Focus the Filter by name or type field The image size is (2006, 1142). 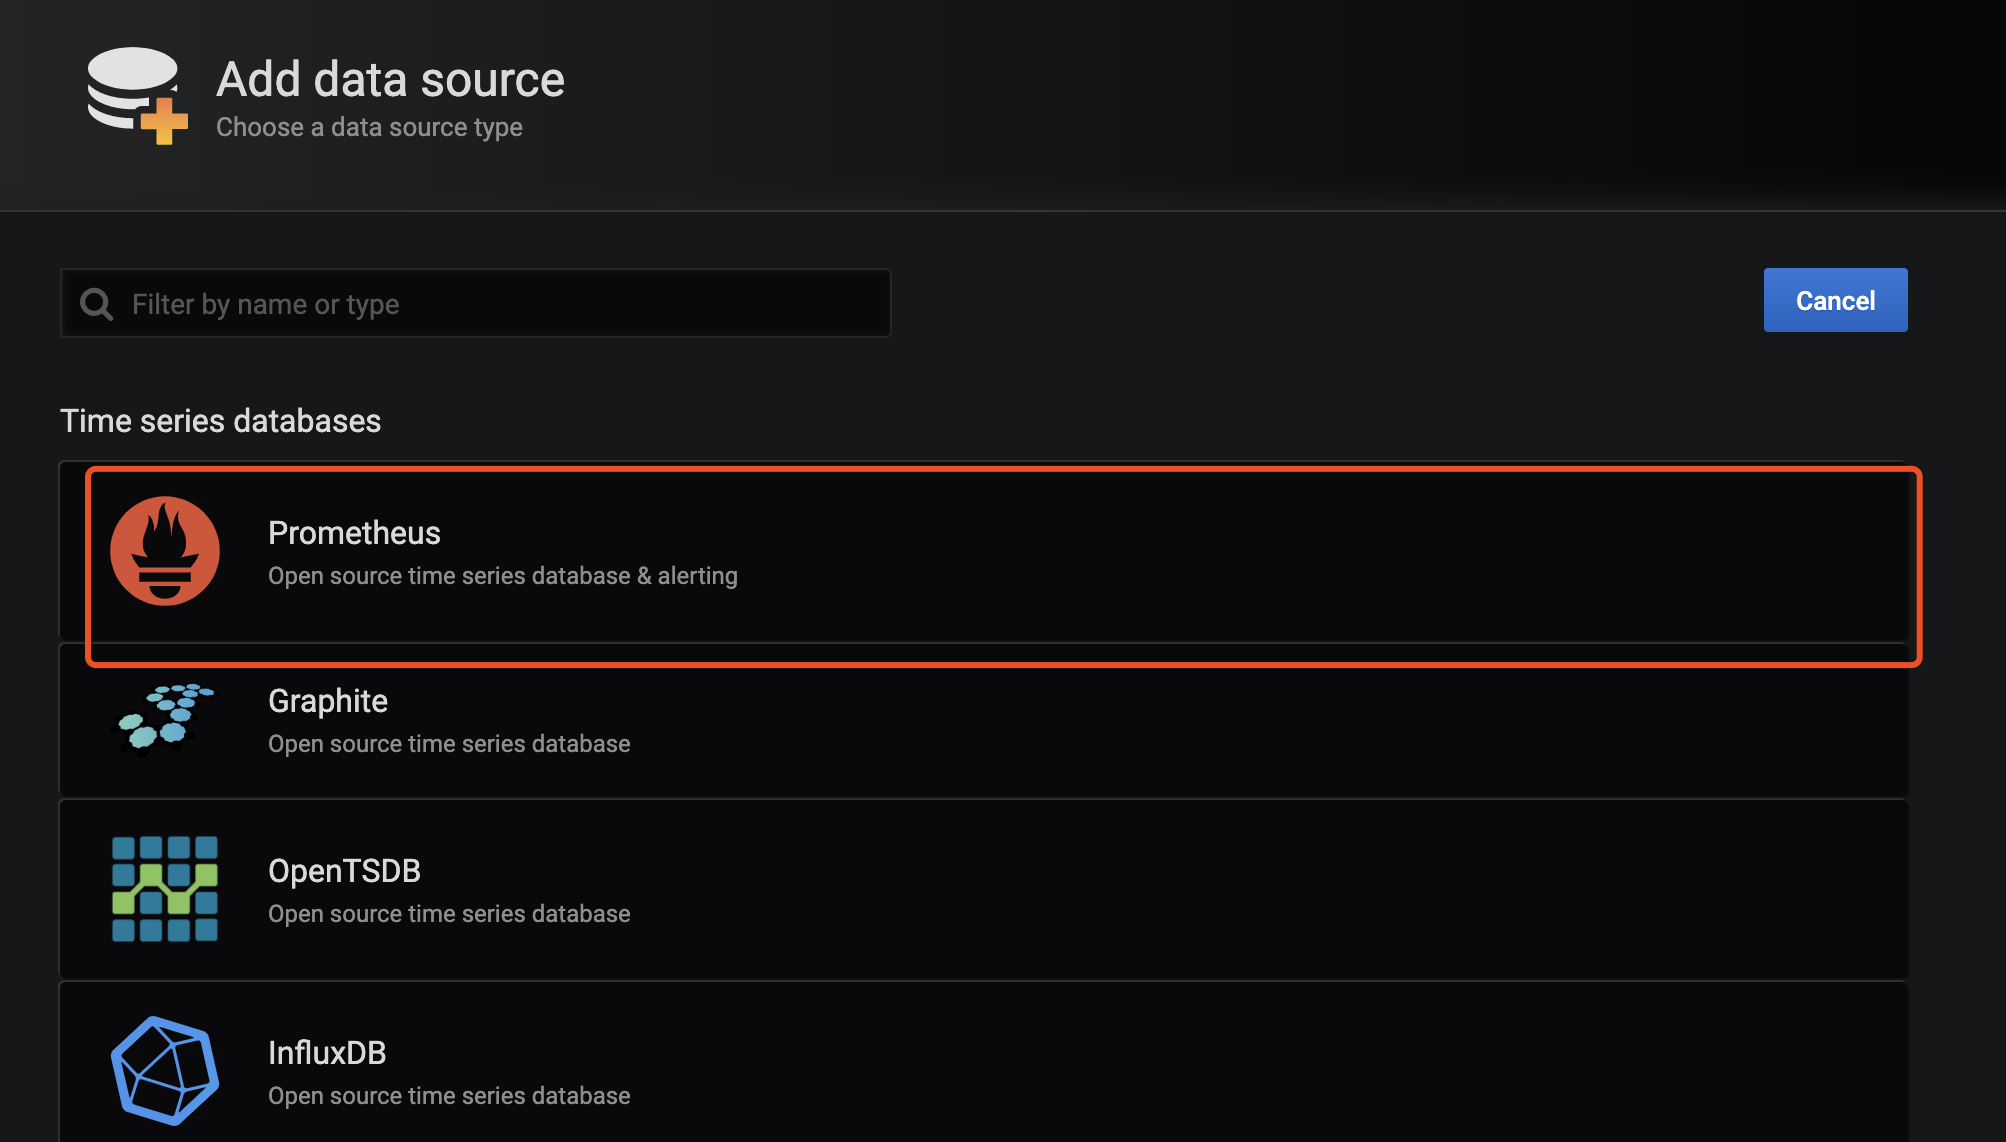(x=476, y=303)
